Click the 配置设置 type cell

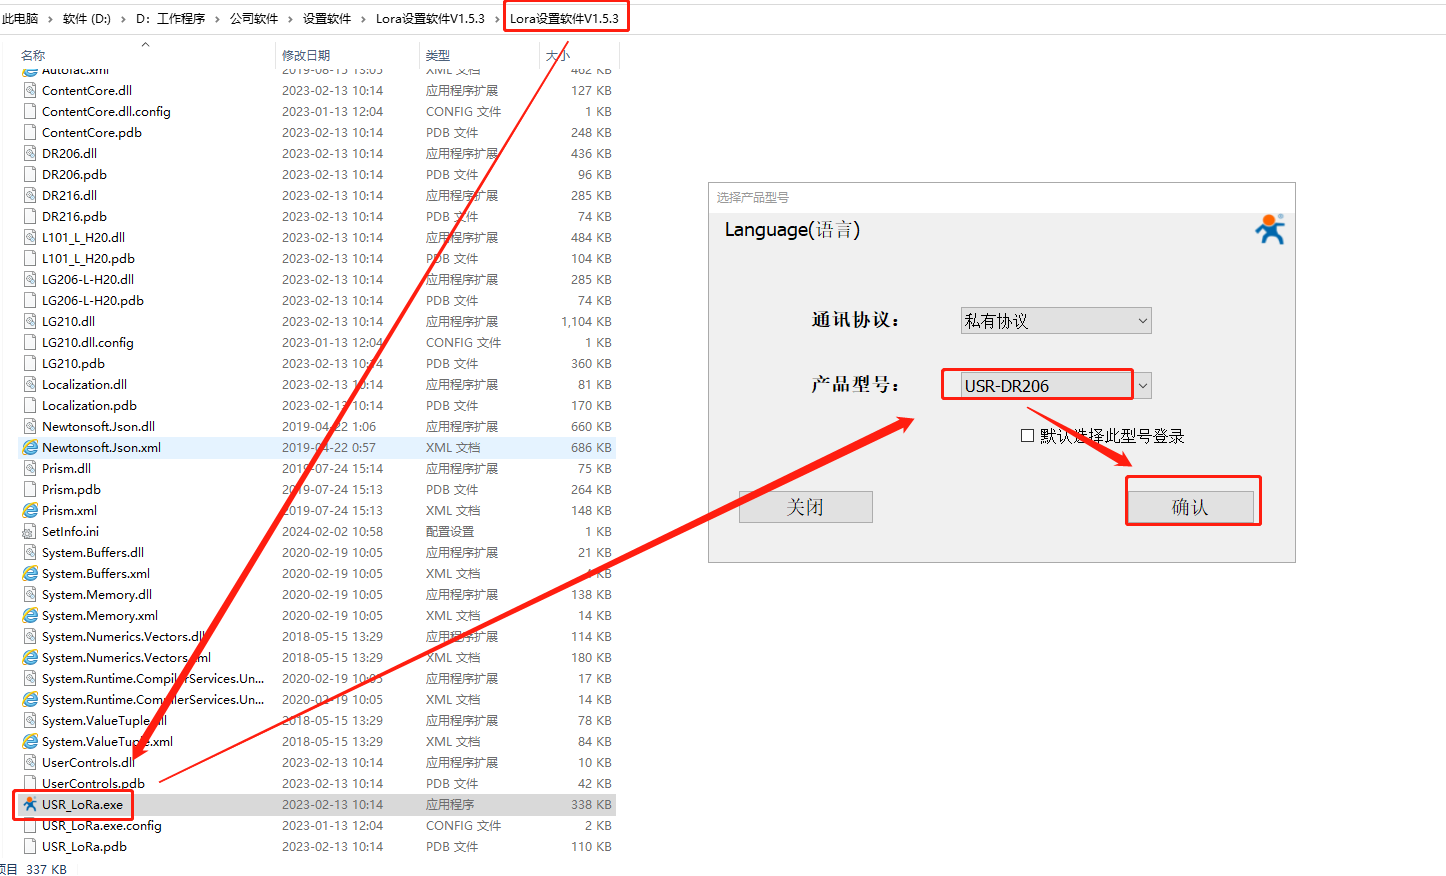(450, 531)
